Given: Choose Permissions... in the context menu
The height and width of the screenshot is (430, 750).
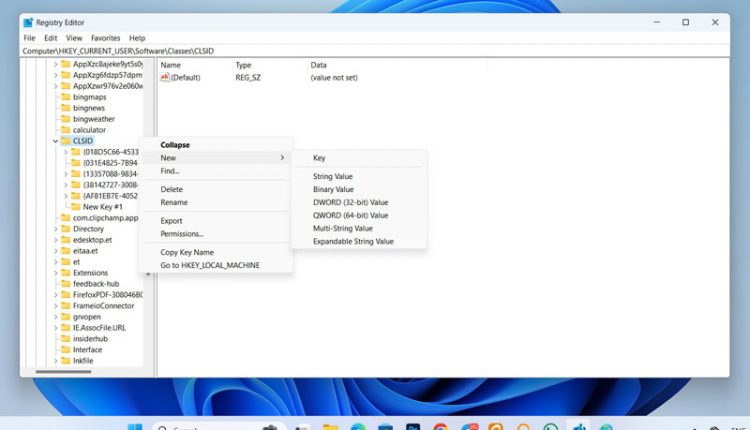Looking at the screenshot, I should coord(216,234).
